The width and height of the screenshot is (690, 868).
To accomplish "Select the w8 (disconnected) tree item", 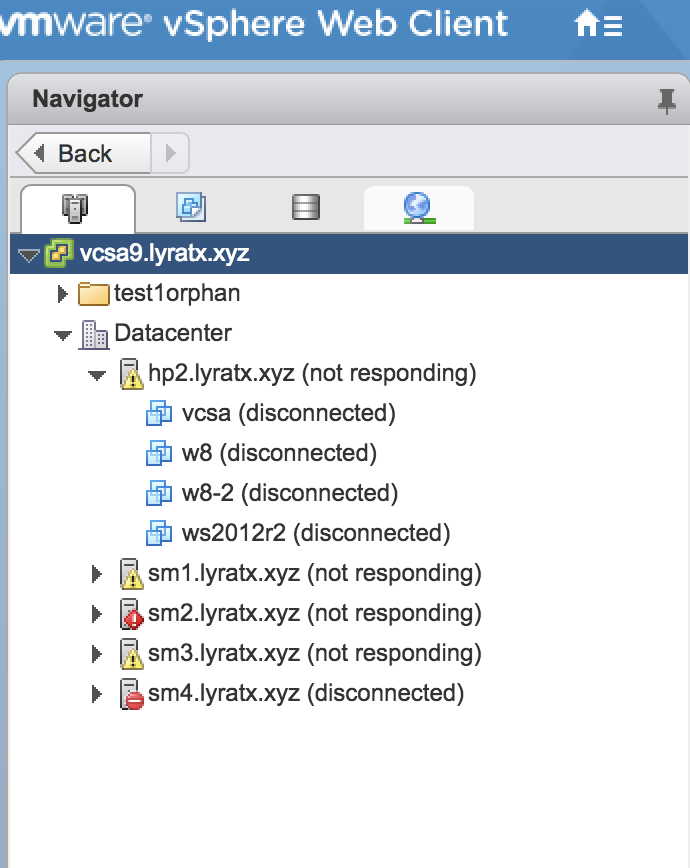I will pyautogui.click(x=278, y=454).
